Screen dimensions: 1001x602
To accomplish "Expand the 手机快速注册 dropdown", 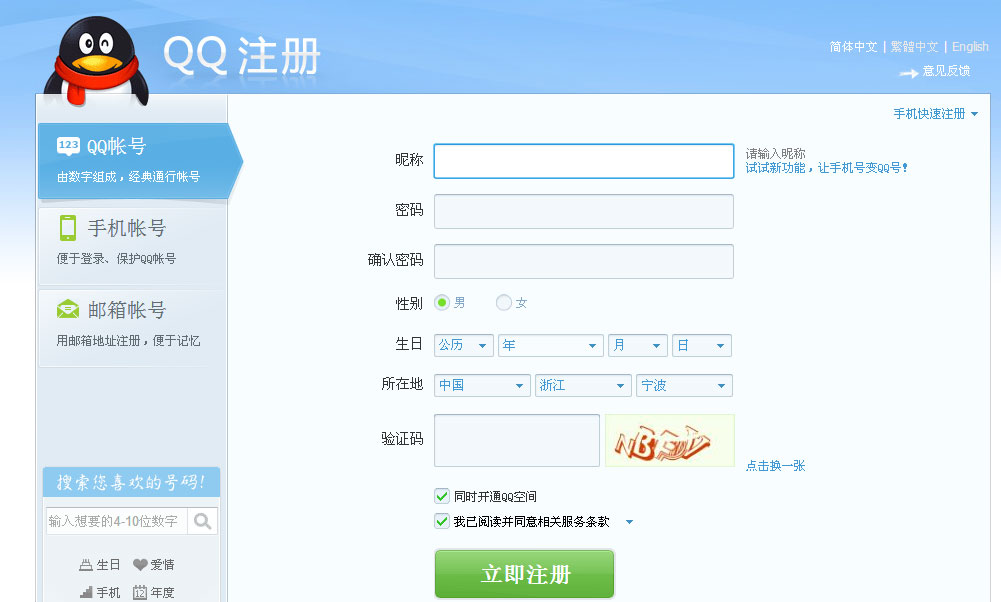I will (935, 114).
